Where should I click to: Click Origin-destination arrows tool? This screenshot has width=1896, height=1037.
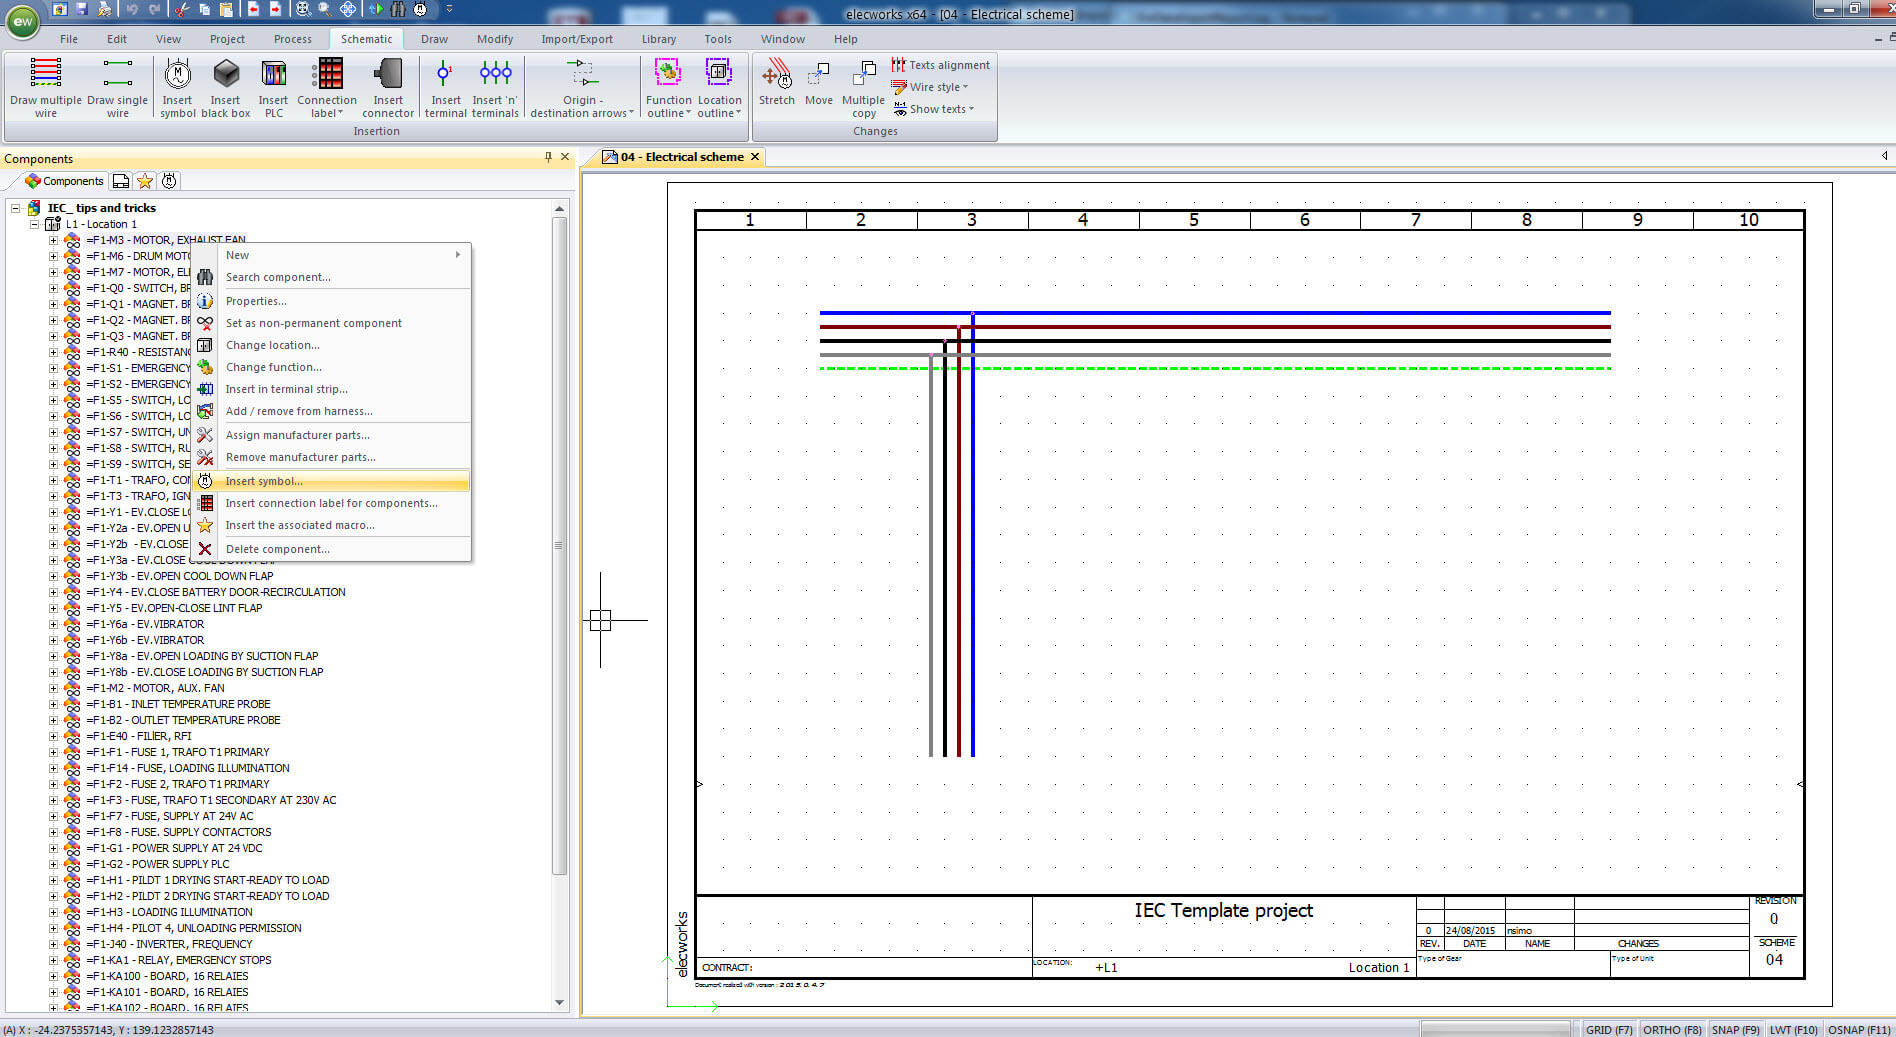582,88
